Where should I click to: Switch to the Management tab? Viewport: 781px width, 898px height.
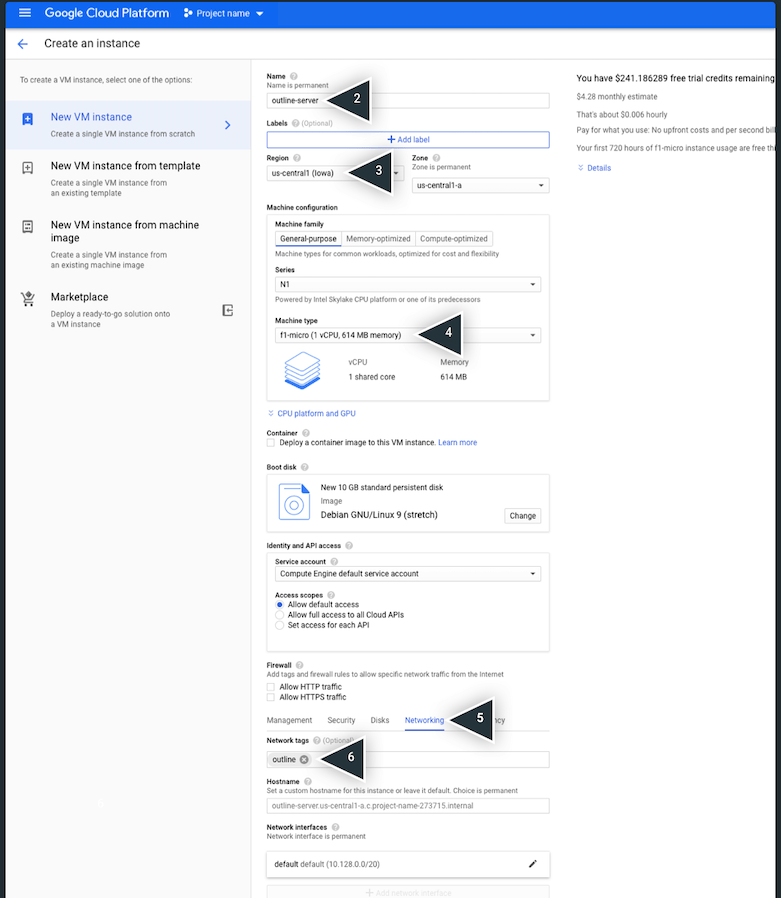point(289,720)
